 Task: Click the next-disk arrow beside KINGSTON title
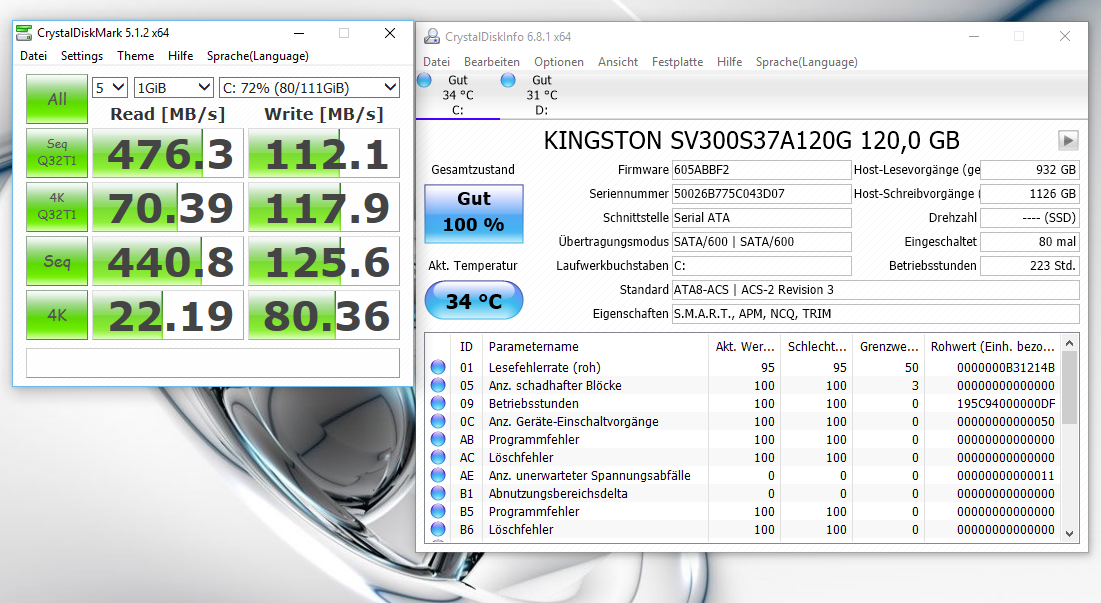tap(1068, 140)
